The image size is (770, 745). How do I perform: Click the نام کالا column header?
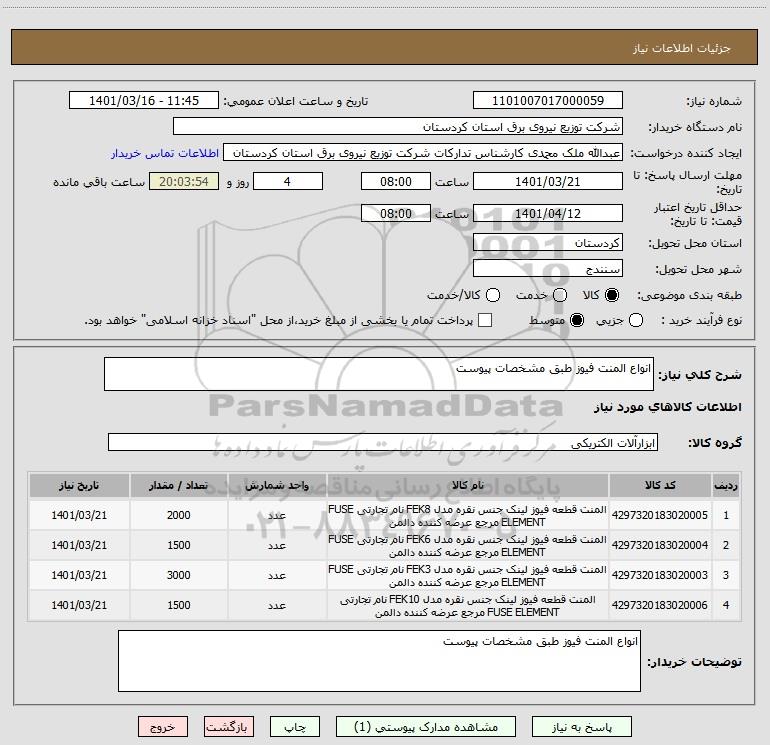click(x=468, y=485)
